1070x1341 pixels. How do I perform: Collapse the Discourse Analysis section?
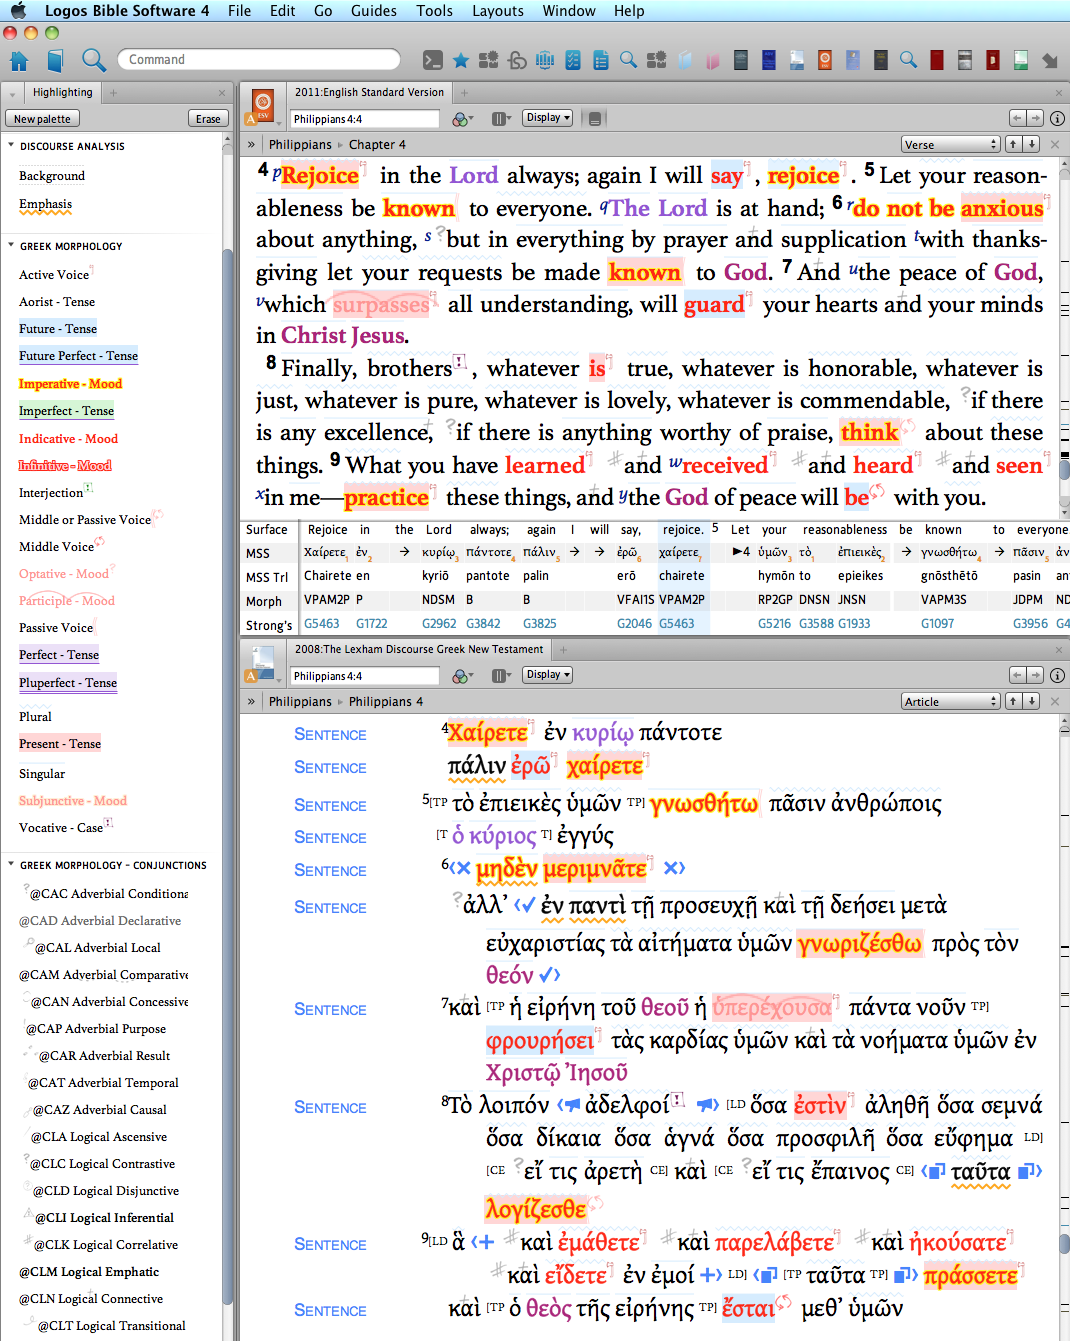click(11, 146)
